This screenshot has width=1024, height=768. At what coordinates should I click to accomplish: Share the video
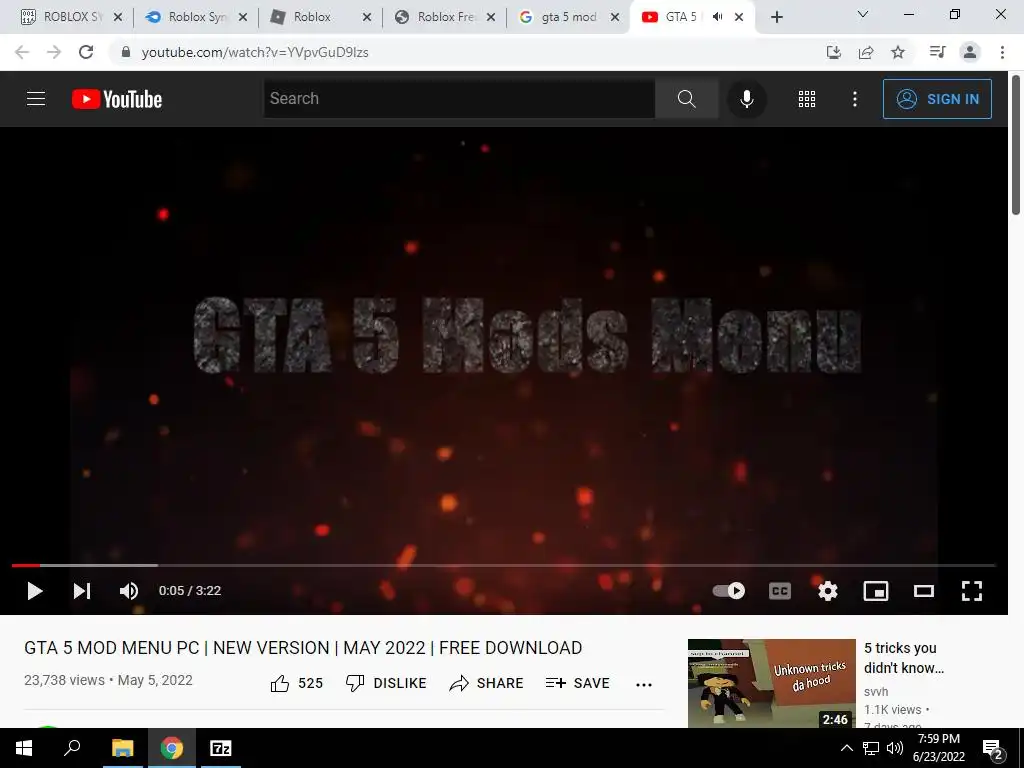(487, 683)
